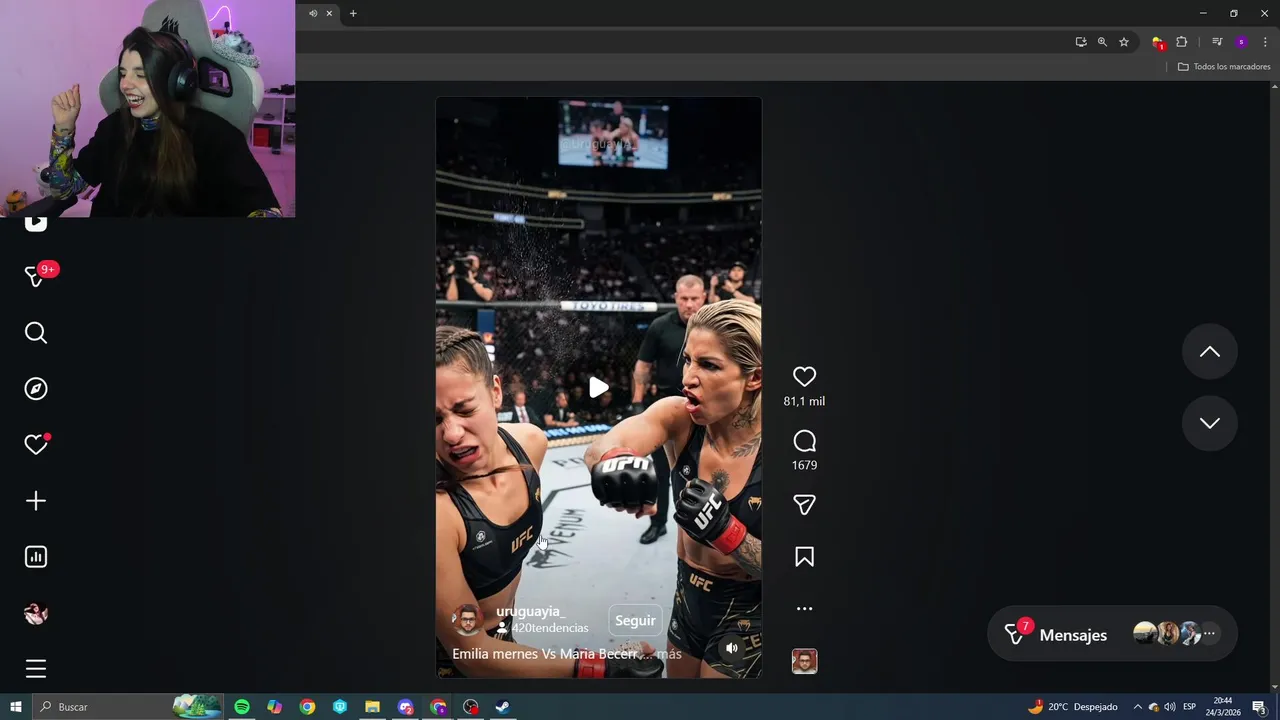Open the audio thumbnail below the reel actions
The width and height of the screenshot is (1280, 720).
(x=804, y=661)
